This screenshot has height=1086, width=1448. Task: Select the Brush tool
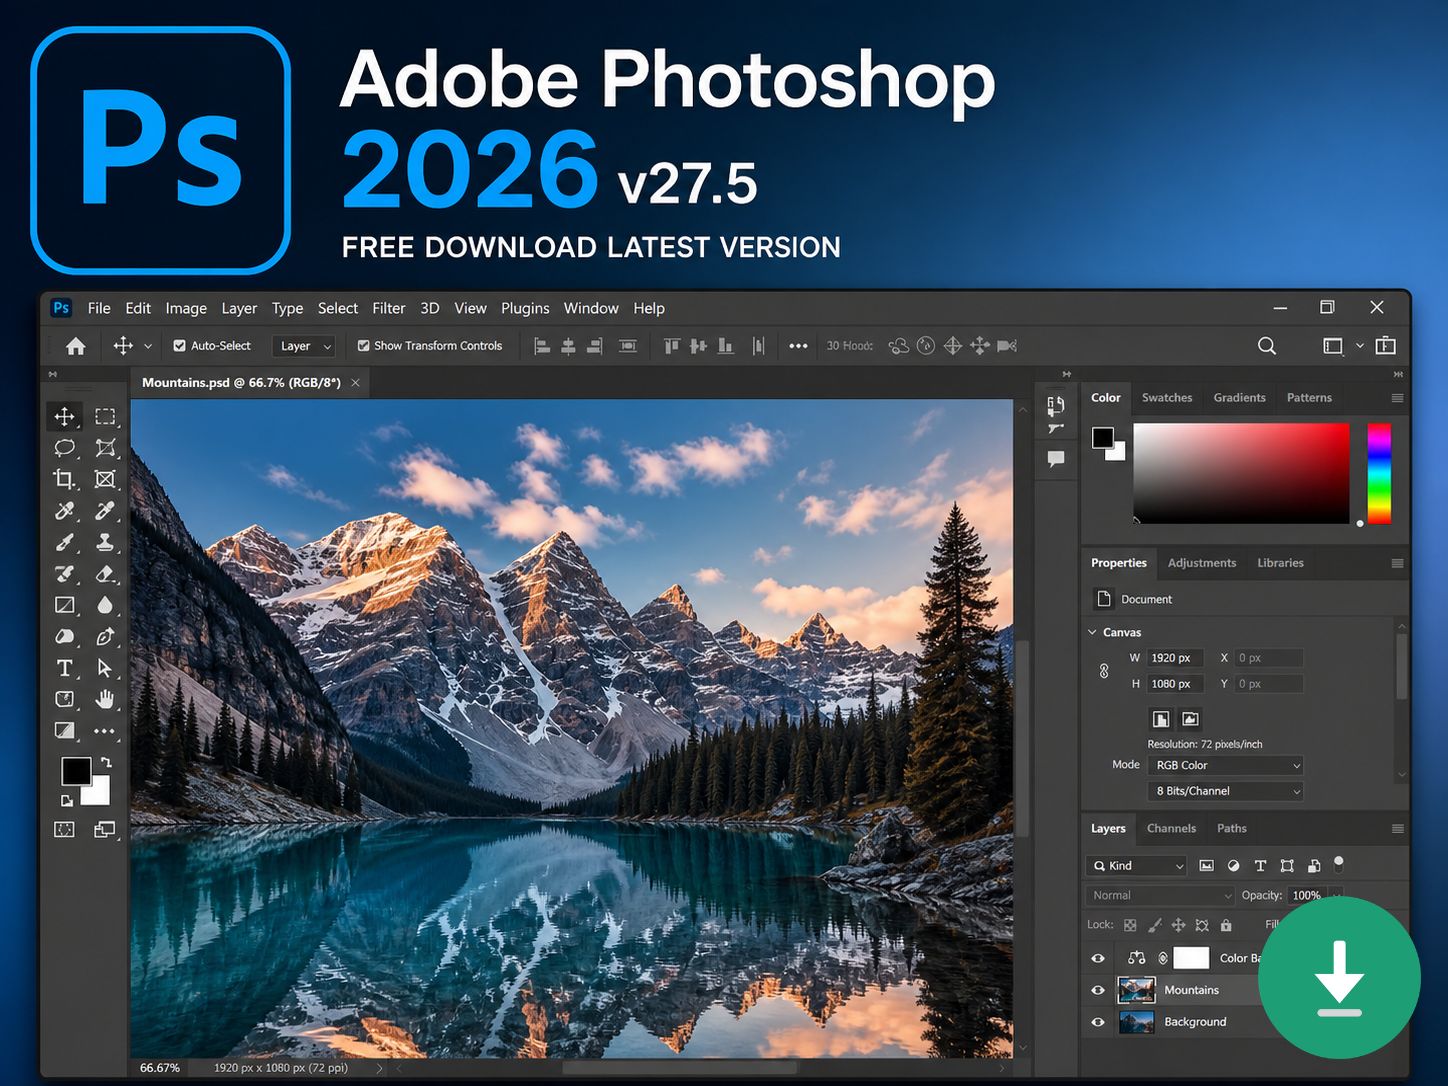coord(65,542)
